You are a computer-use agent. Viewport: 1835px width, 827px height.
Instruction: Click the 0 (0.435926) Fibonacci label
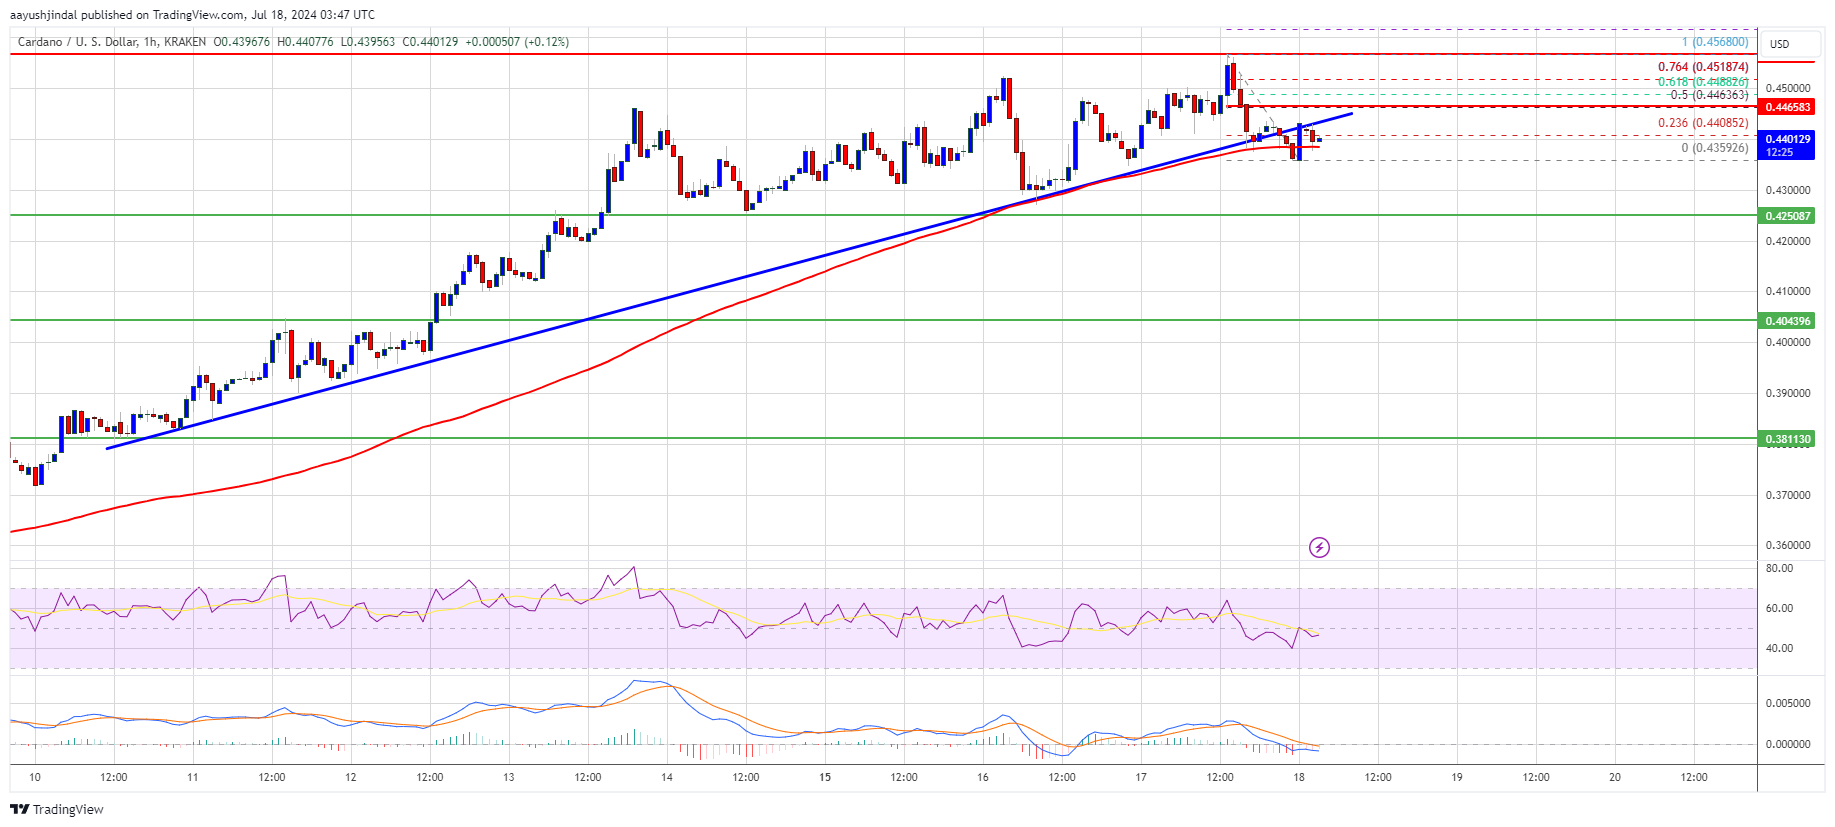pyautogui.click(x=1714, y=148)
